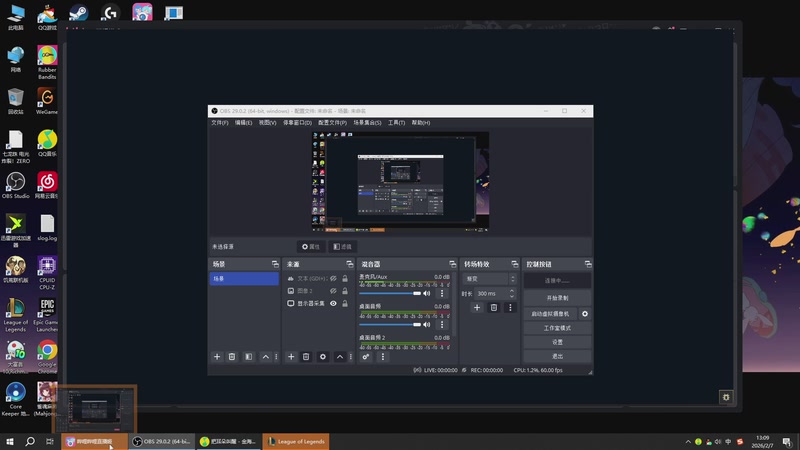Click 启动虚拟摄像机 virtual camera button

[x=550, y=314]
